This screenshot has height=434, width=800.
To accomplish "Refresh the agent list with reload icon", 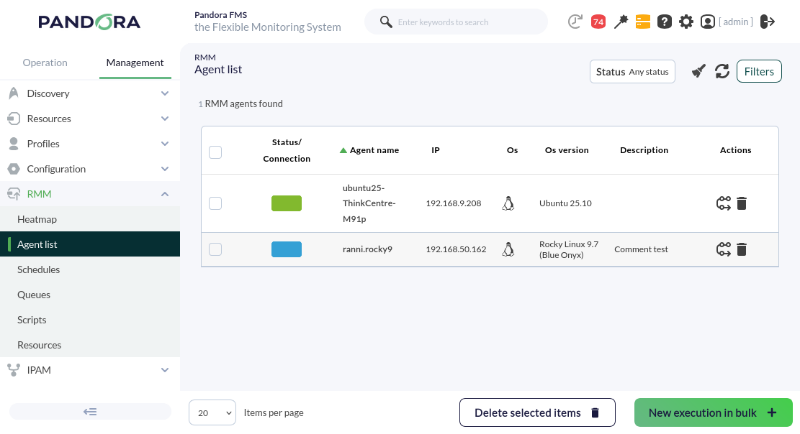I will click(x=722, y=71).
